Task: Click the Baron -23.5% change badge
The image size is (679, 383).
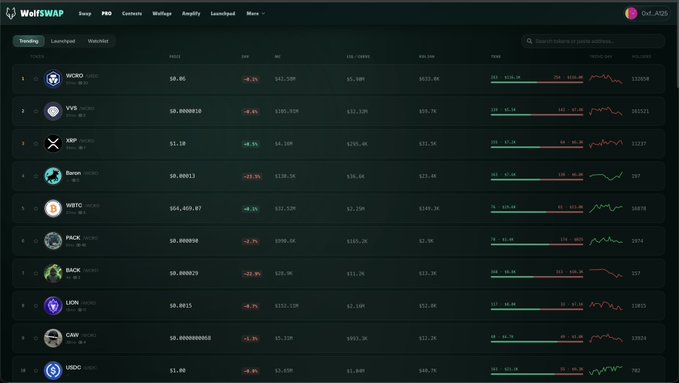Action: pyautogui.click(x=252, y=176)
